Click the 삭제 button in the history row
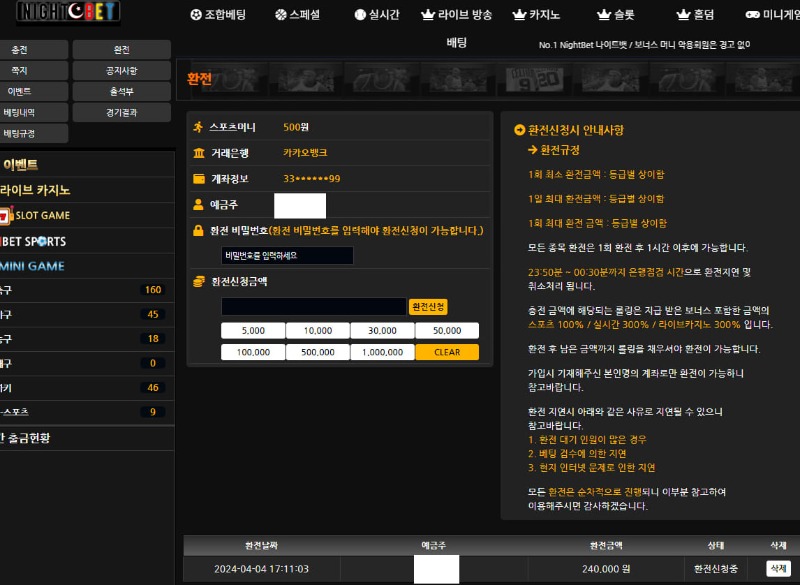 pos(778,568)
